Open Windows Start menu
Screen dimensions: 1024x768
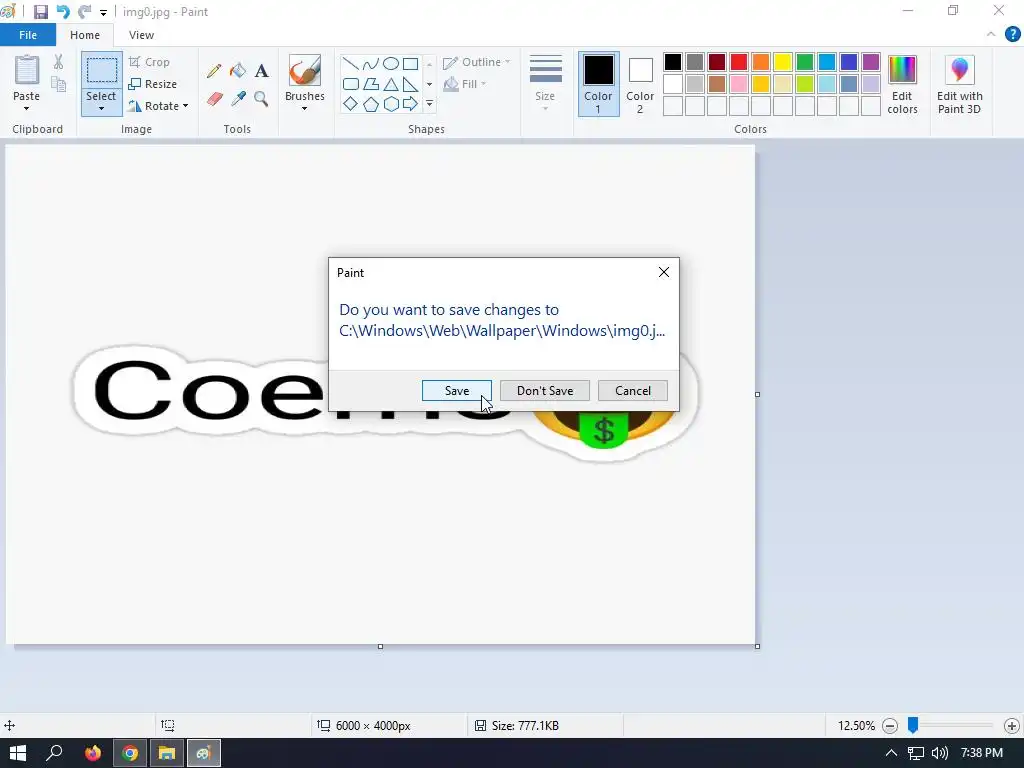coord(18,753)
